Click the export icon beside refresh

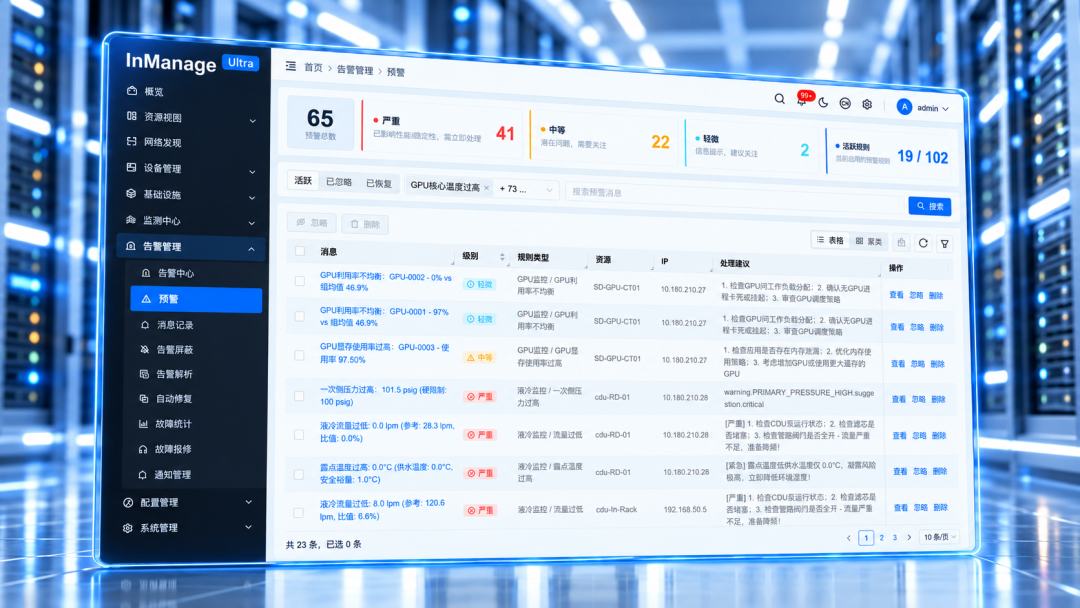click(902, 242)
